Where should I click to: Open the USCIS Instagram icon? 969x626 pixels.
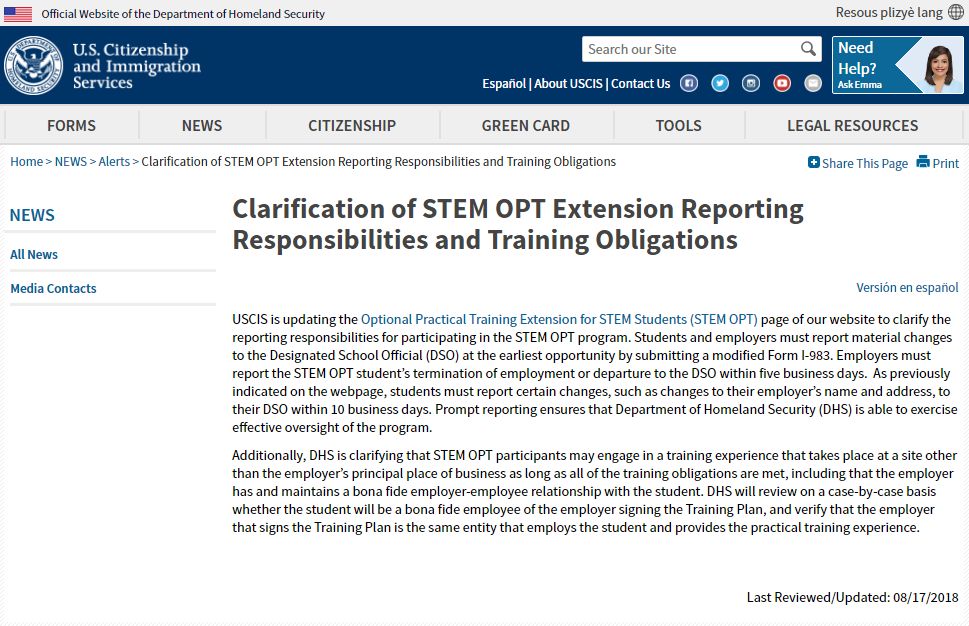tap(751, 84)
